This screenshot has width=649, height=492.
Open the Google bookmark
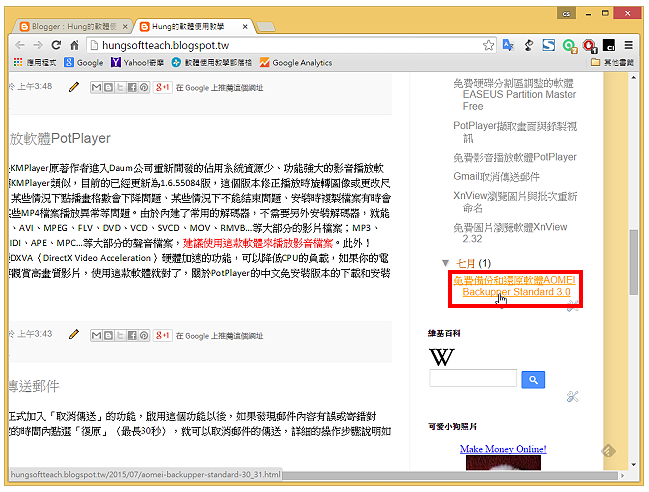click(84, 62)
